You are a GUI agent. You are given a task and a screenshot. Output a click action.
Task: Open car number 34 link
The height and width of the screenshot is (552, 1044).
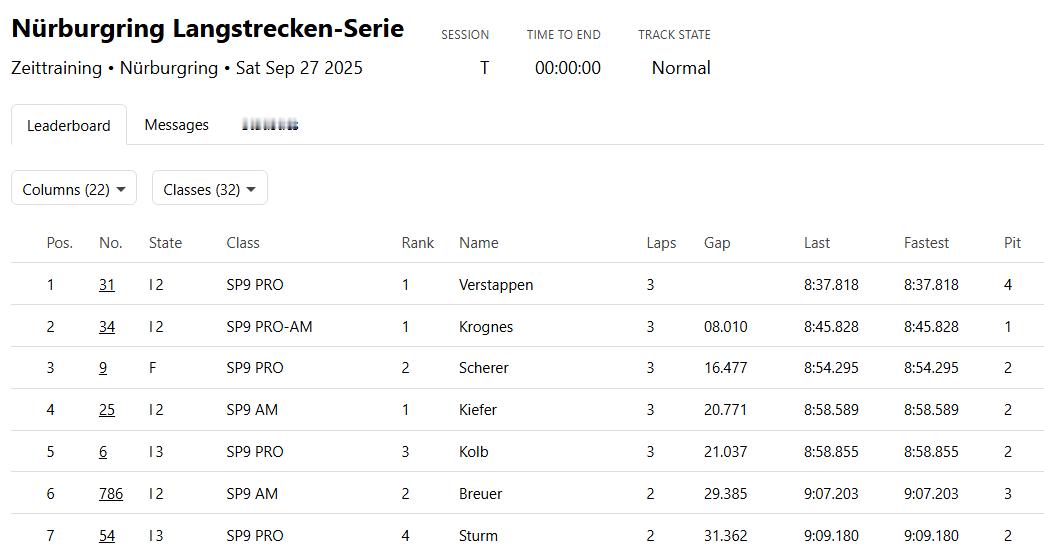pos(107,326)
